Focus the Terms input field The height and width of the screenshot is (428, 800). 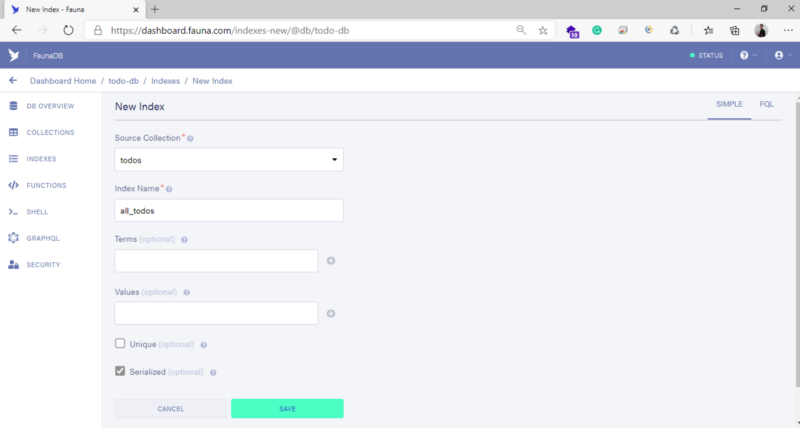pos(216,261)
